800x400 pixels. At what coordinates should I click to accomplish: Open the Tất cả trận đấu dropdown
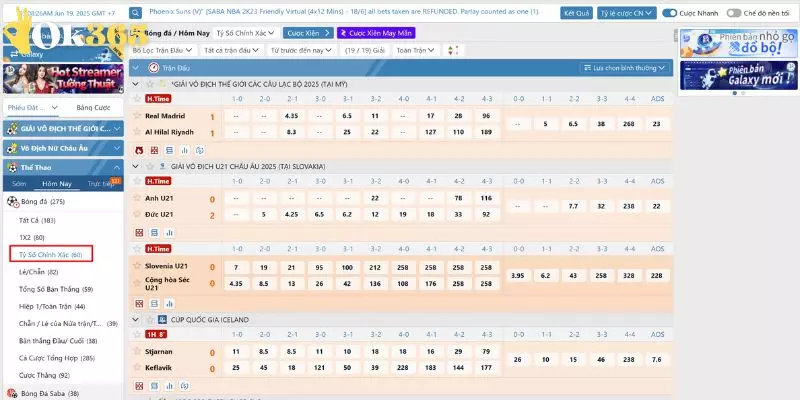232,50
